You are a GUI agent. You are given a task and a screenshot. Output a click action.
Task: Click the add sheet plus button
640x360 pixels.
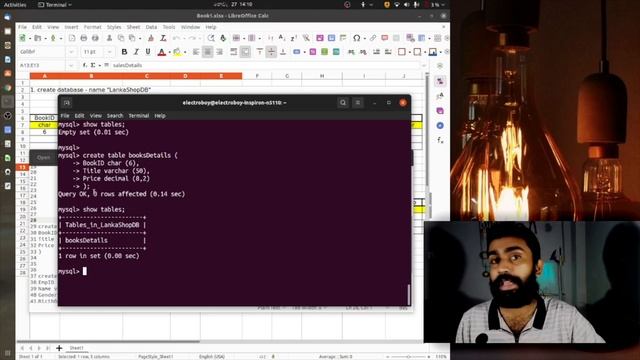59,348
